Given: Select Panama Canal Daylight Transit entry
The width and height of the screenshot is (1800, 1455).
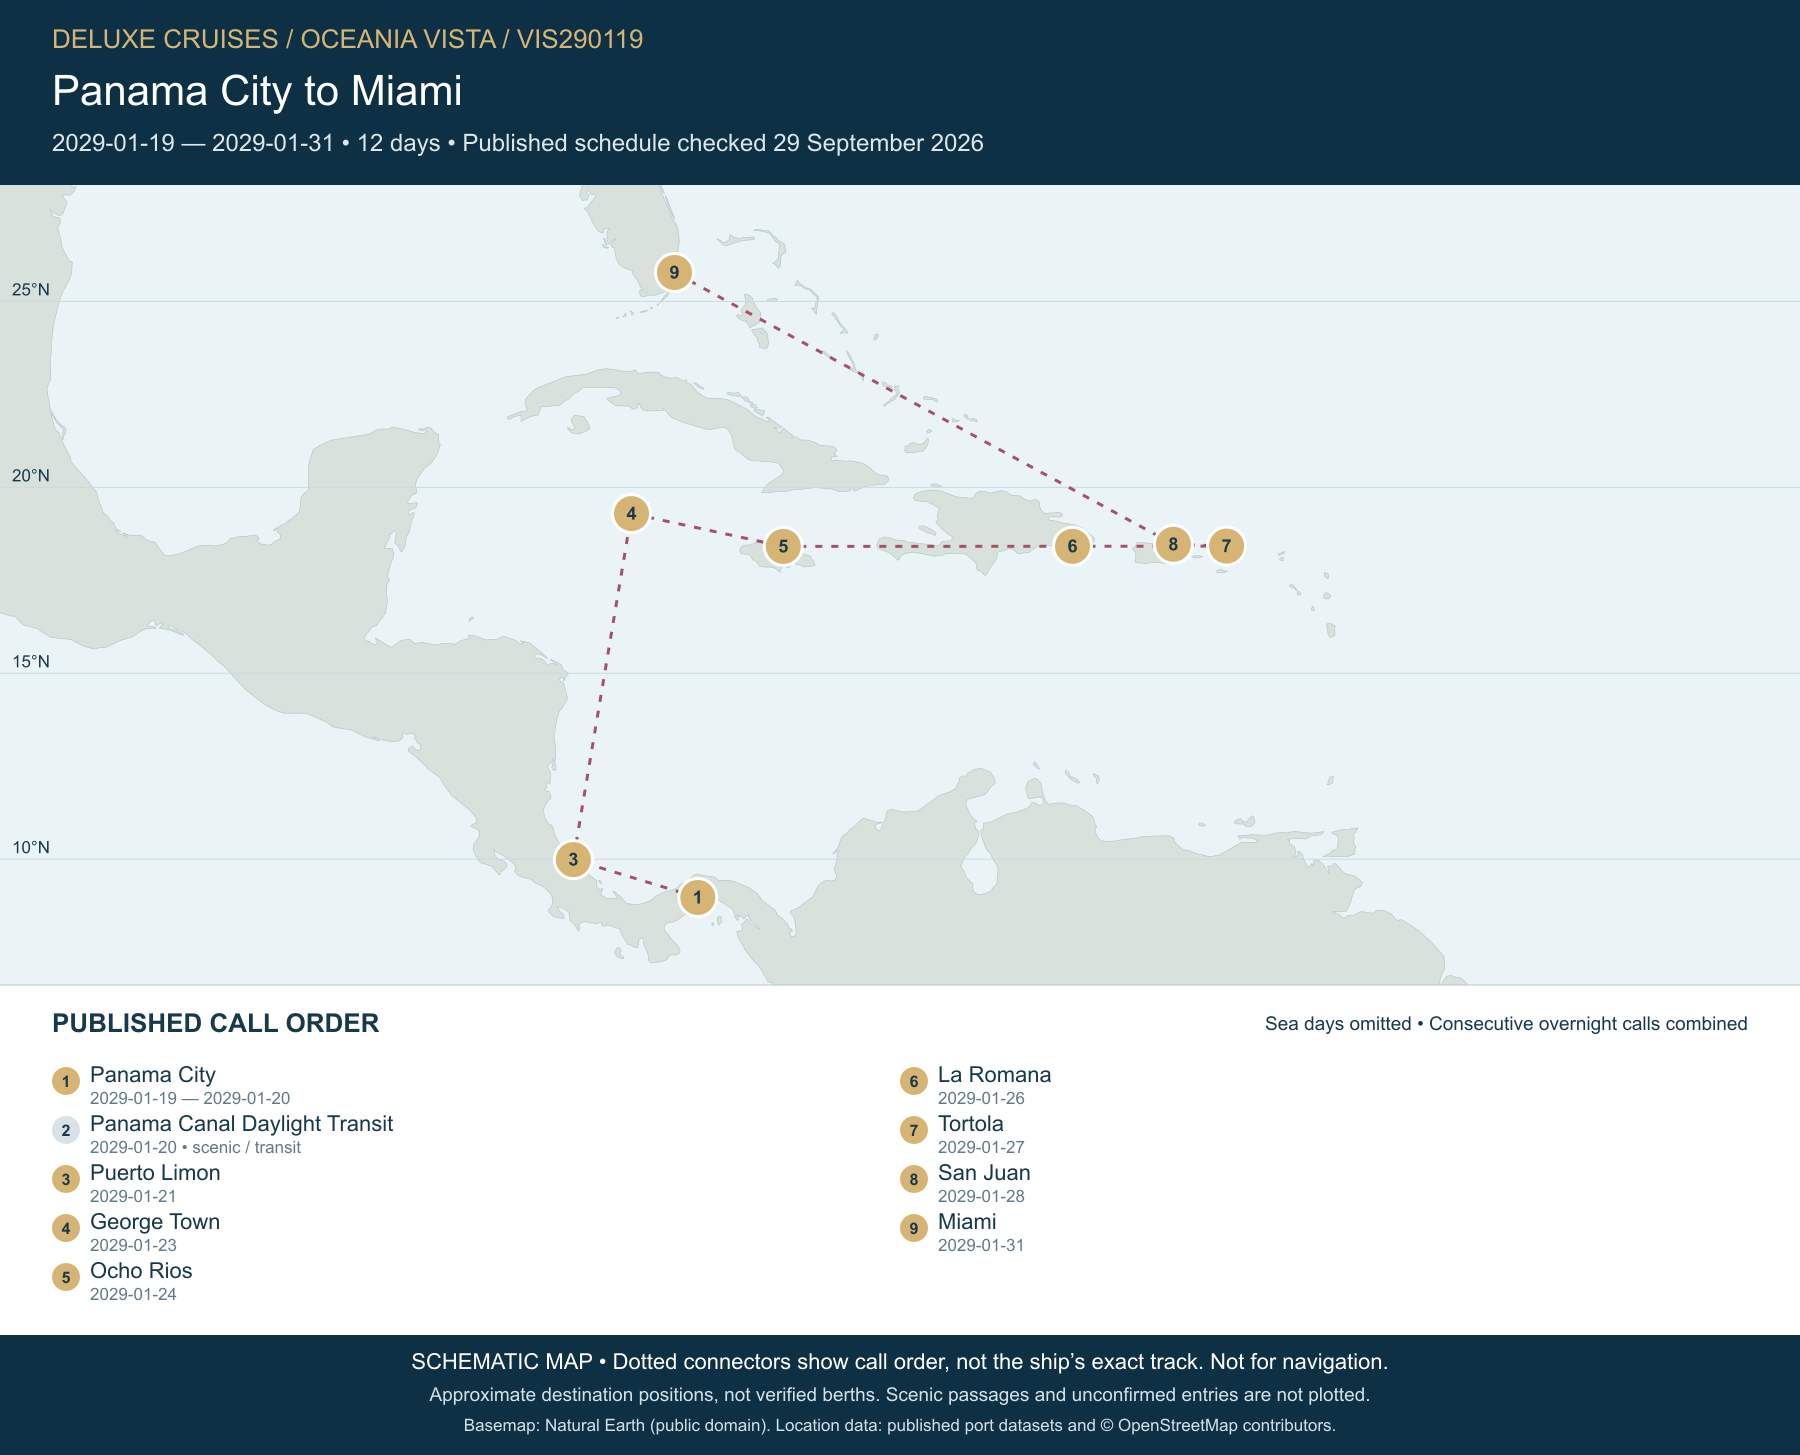Looking at the screenshot, I should coord(222,1134).
